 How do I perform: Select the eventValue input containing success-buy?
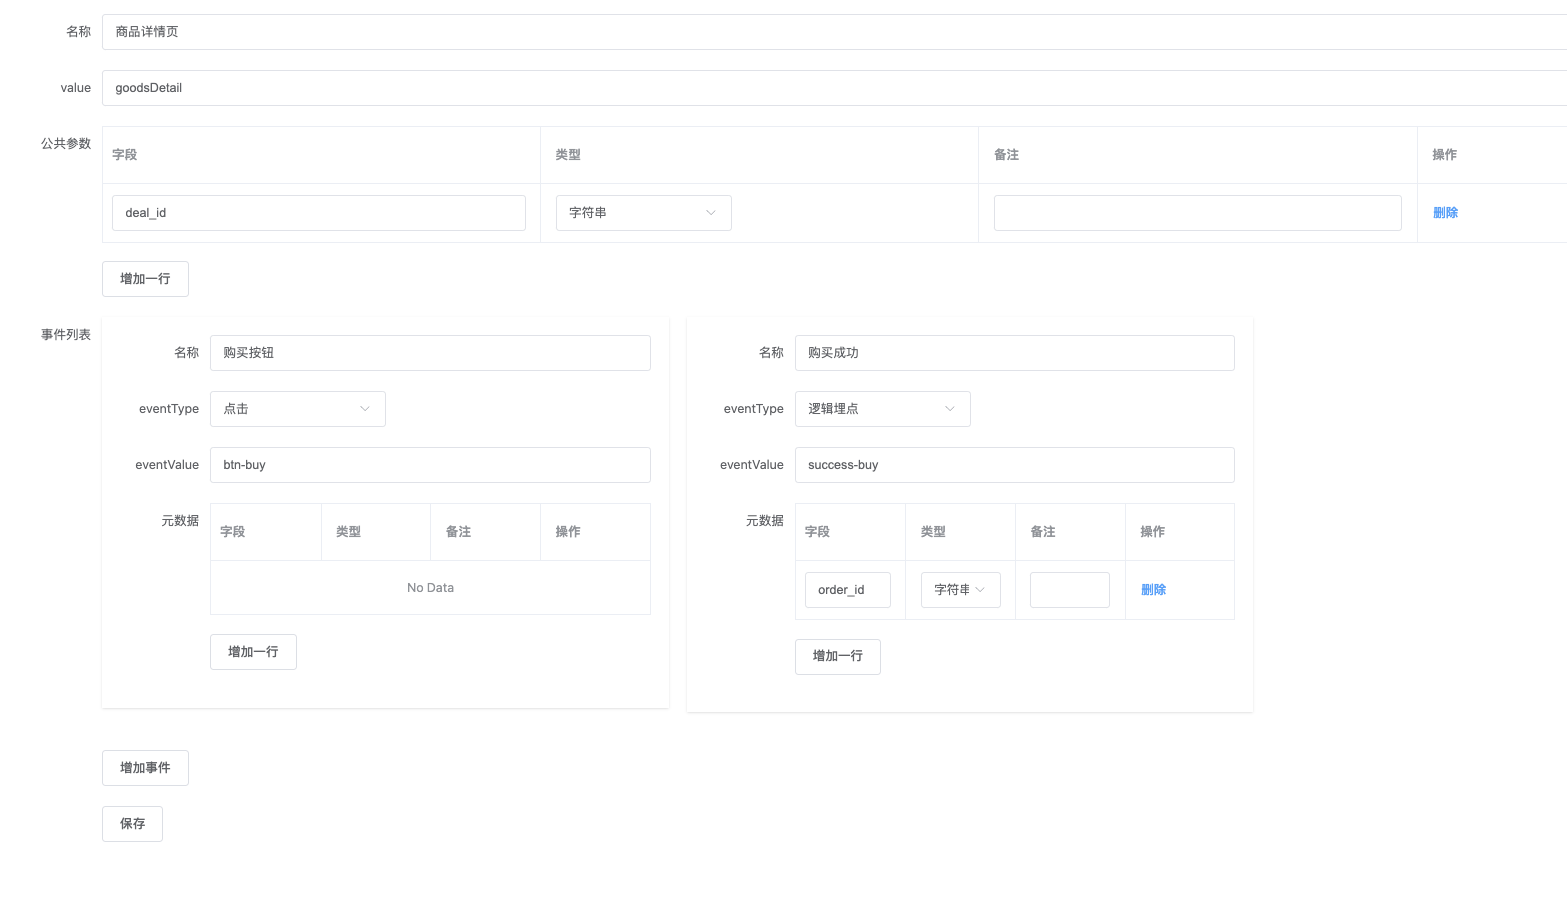(x=1014, y=464)
